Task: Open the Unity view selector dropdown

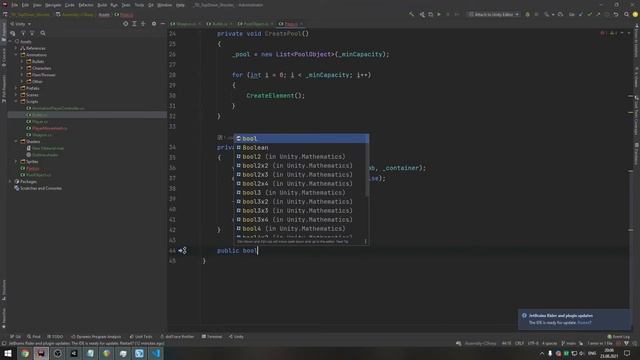Action: 20,24
